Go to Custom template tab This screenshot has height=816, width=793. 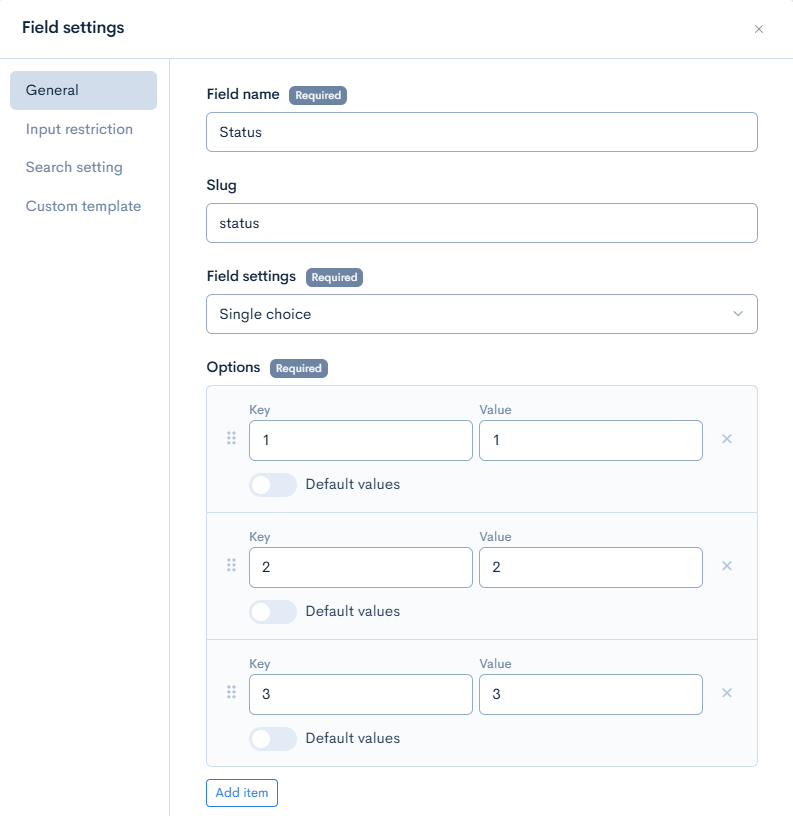click(83, 206)
